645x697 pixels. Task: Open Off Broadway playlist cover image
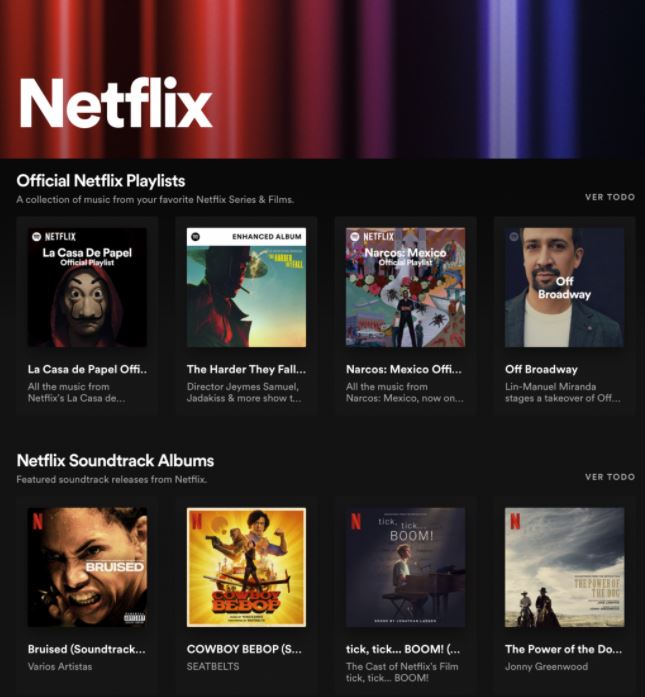coord(565,287)
